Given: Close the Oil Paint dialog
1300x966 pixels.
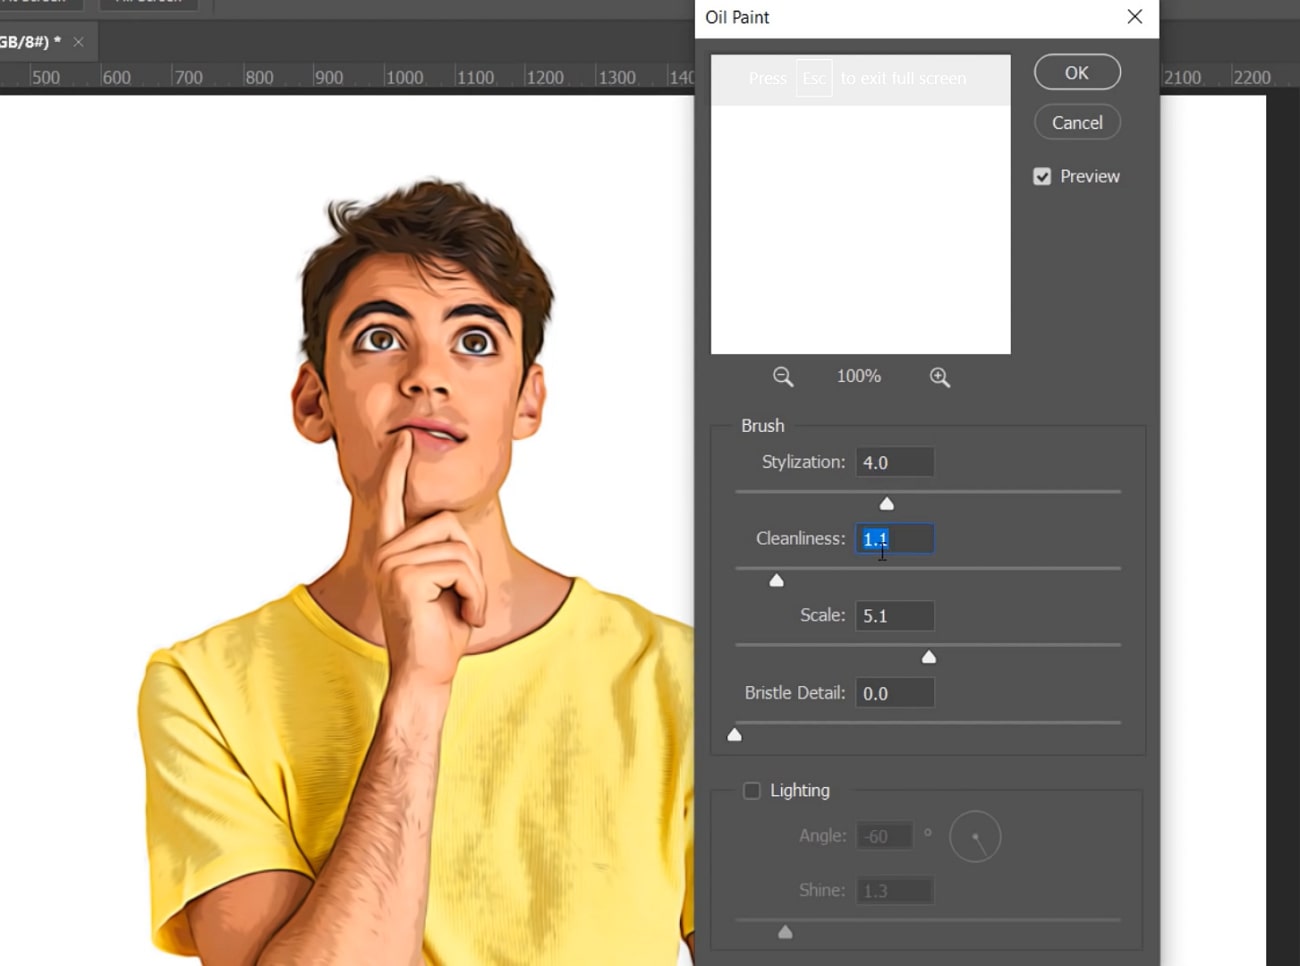Looking at the screenshot, I should [x=1134, y=17].
